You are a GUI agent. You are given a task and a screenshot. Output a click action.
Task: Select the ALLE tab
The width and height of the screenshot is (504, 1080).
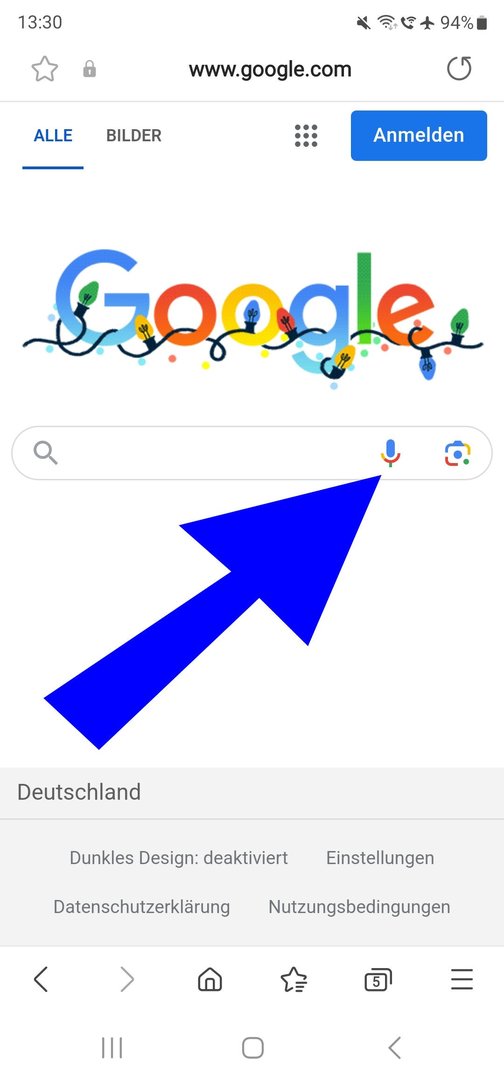point(53,136)
